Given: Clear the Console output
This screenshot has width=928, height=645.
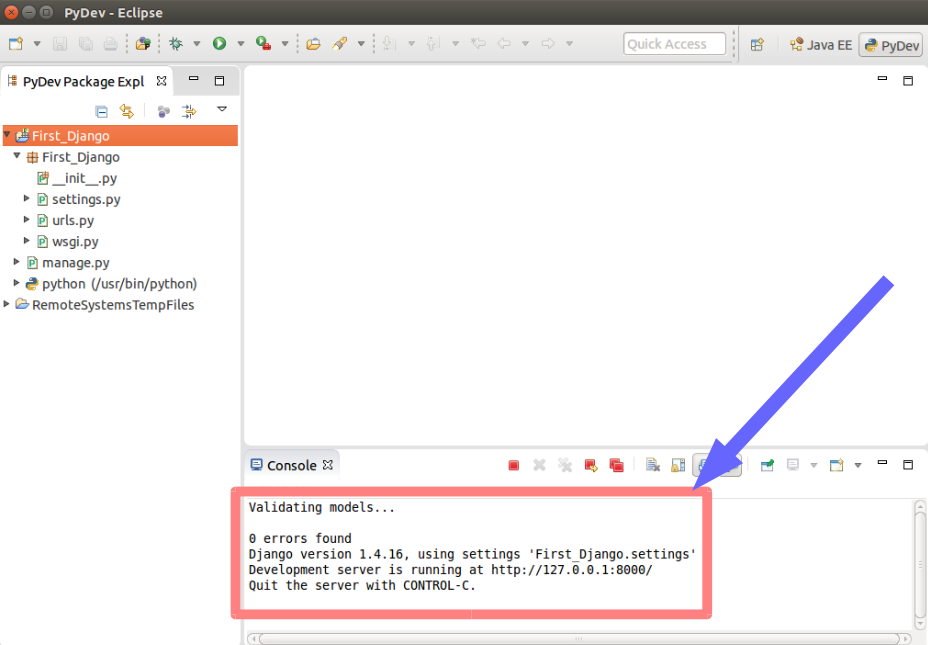Looking at the screenshot, I should 653,466.
